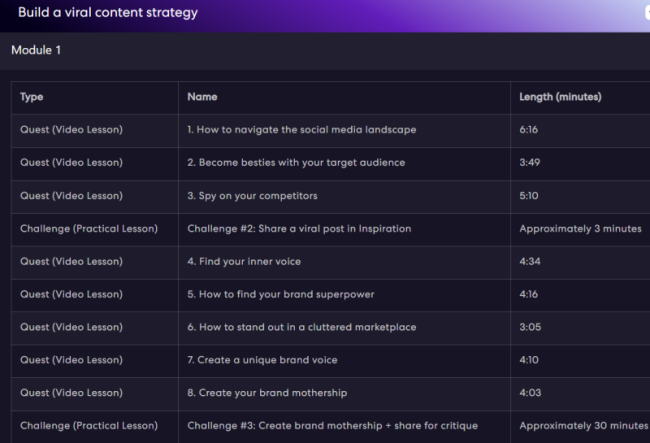Click the Type column header
650x443 pixels.
32,97
